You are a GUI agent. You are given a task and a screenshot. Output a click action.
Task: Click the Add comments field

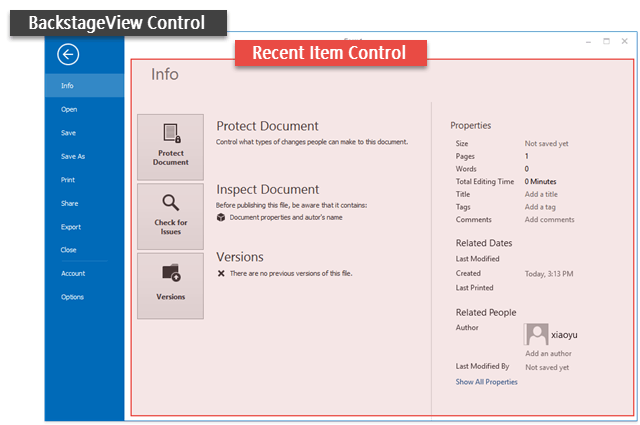549,220
